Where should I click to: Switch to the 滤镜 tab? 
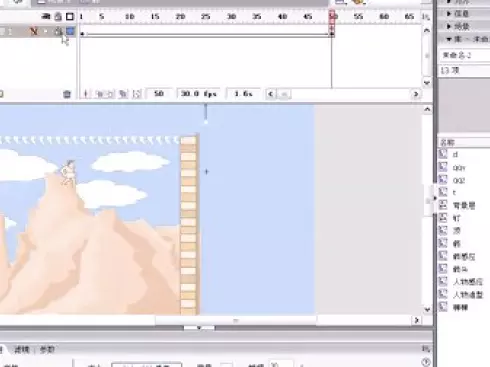point(22,350)
